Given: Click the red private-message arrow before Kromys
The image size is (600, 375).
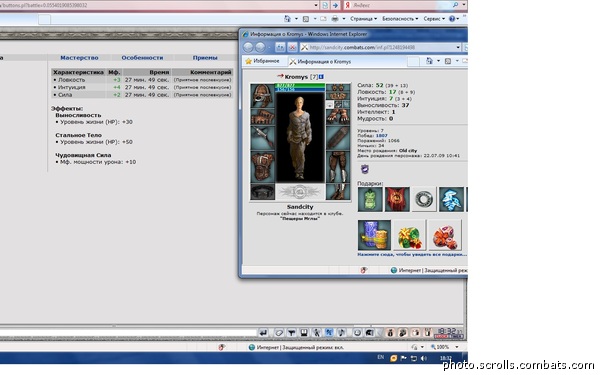Looking at the screenshot, I should pyautogui.click(x=280, y=76).
